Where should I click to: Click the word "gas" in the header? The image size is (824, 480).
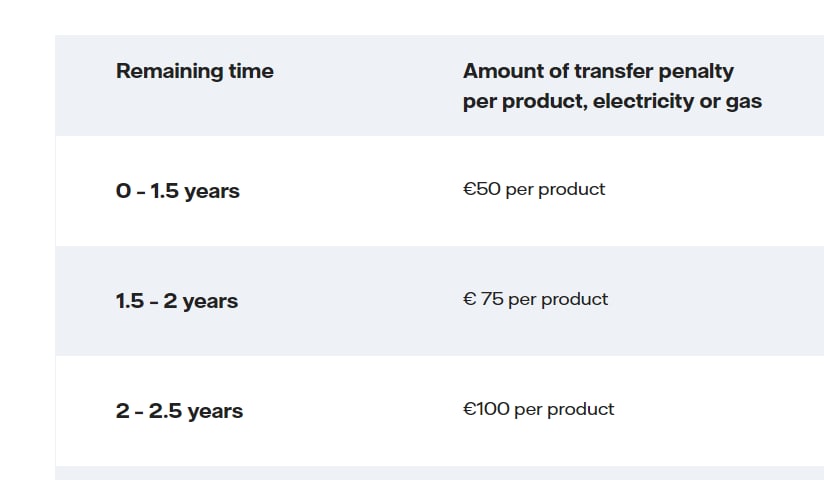pyautogui.click(x=744, y=103)
